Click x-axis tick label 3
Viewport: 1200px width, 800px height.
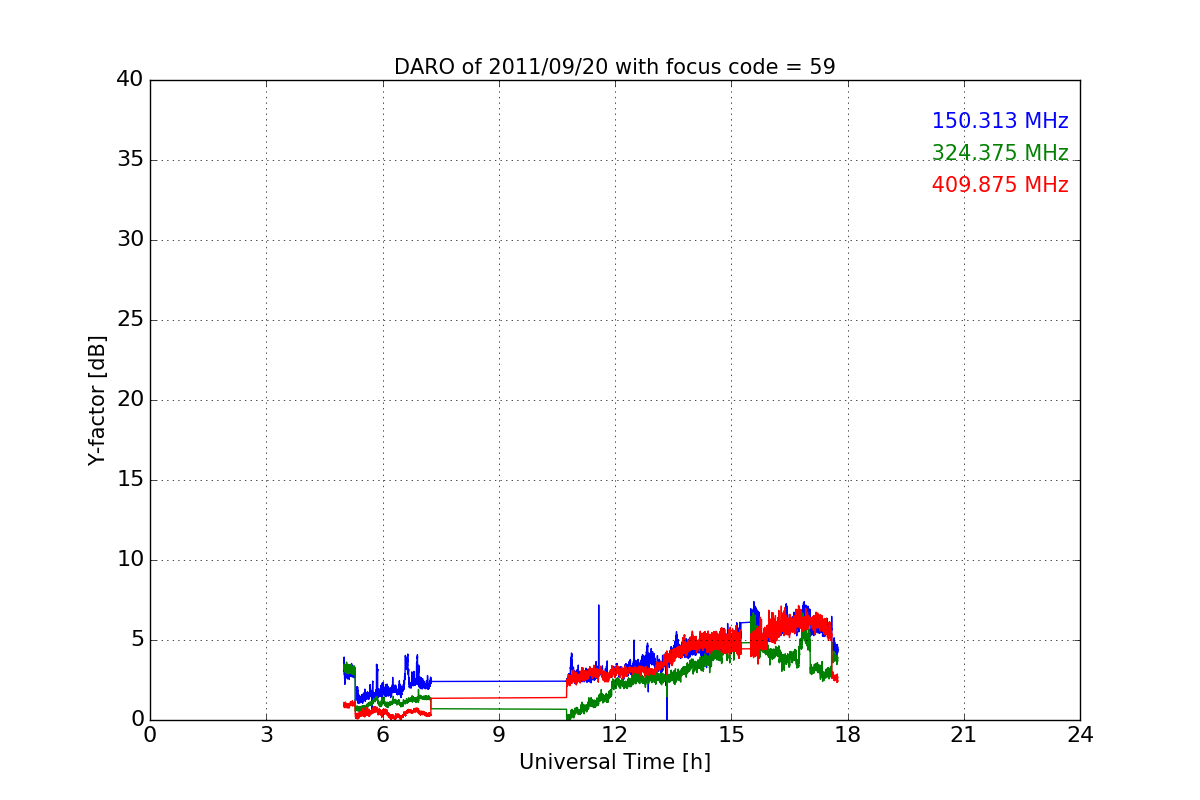tap(266, 734)
